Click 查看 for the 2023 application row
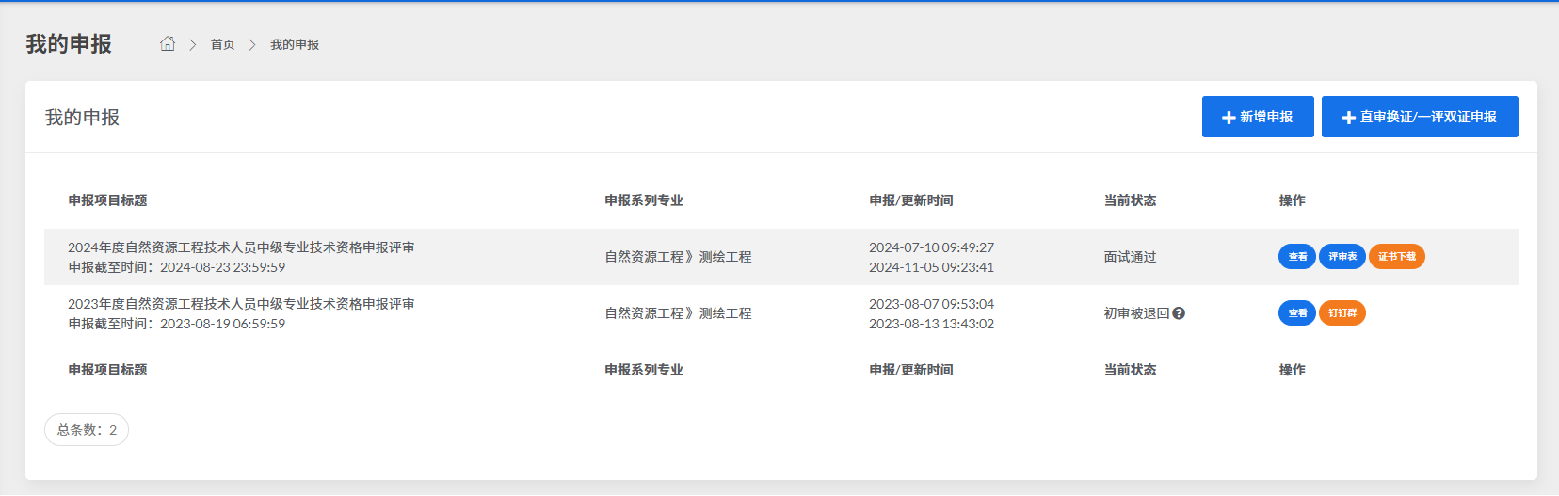The height and width of the screenshot is (496, 1559). coord(1297,313)
